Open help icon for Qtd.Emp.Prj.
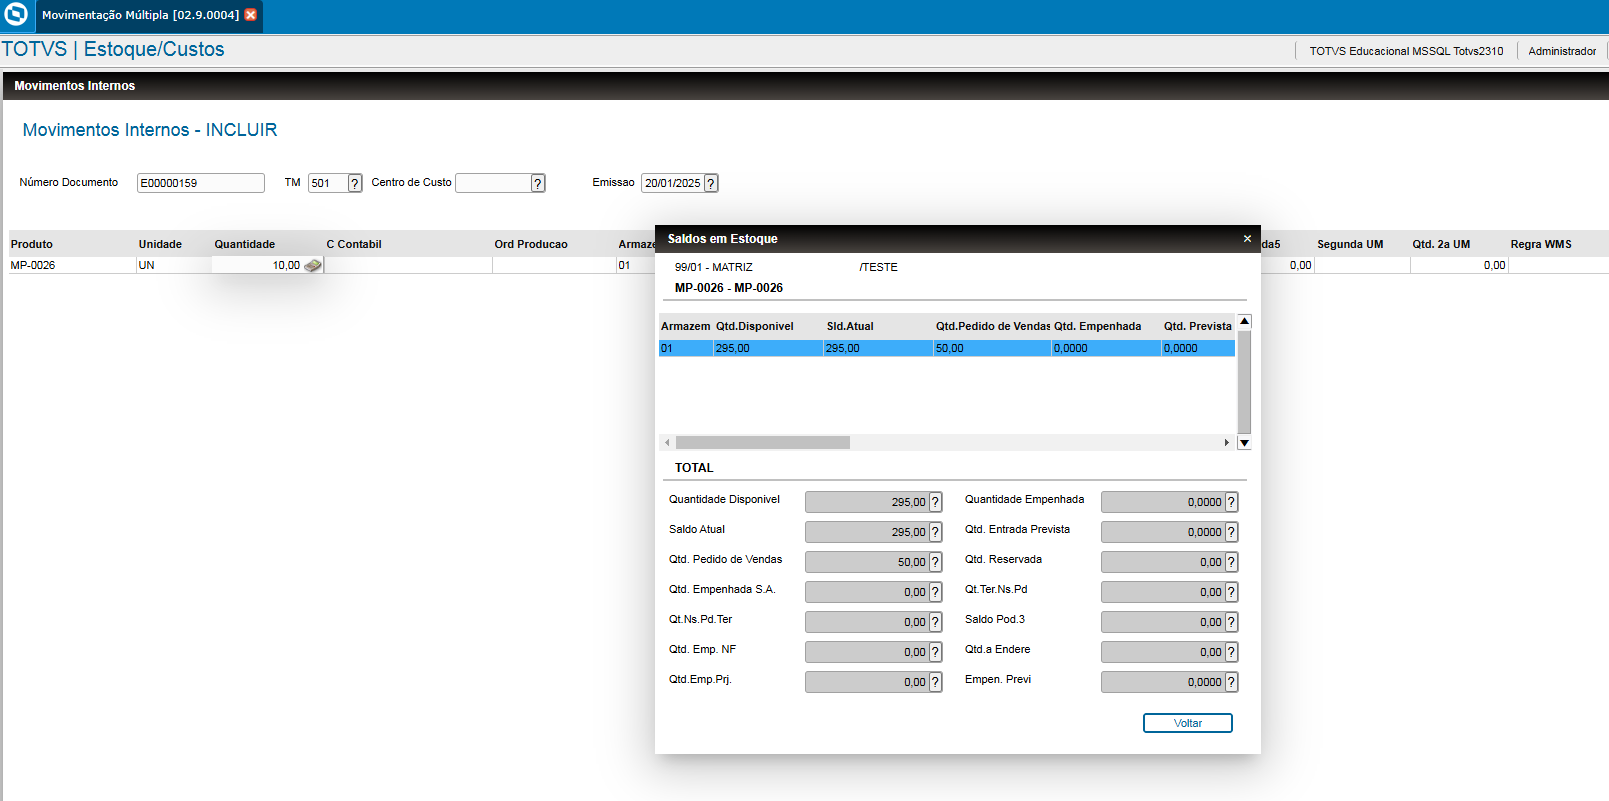 pyautogui.click(x=935, y=682)
